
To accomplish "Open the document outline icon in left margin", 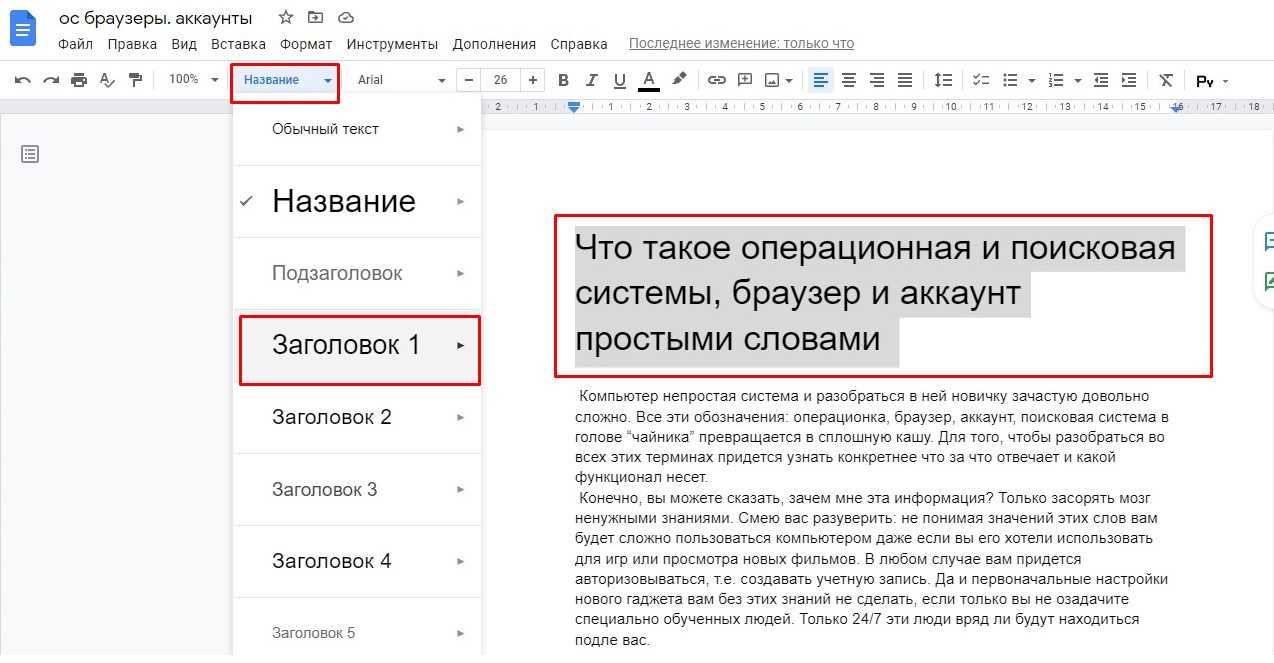I will (x=30, y=154).
